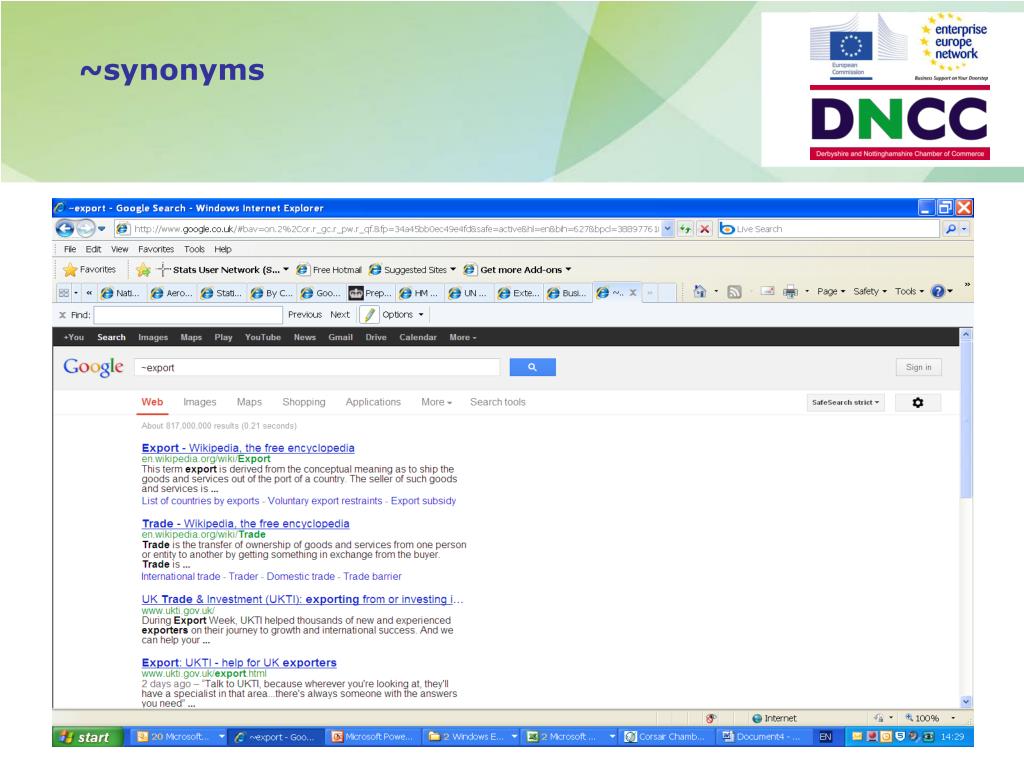Open the Tools dropdown in the command bar
The image size is (1024, 768).
(x=909, y=292)
